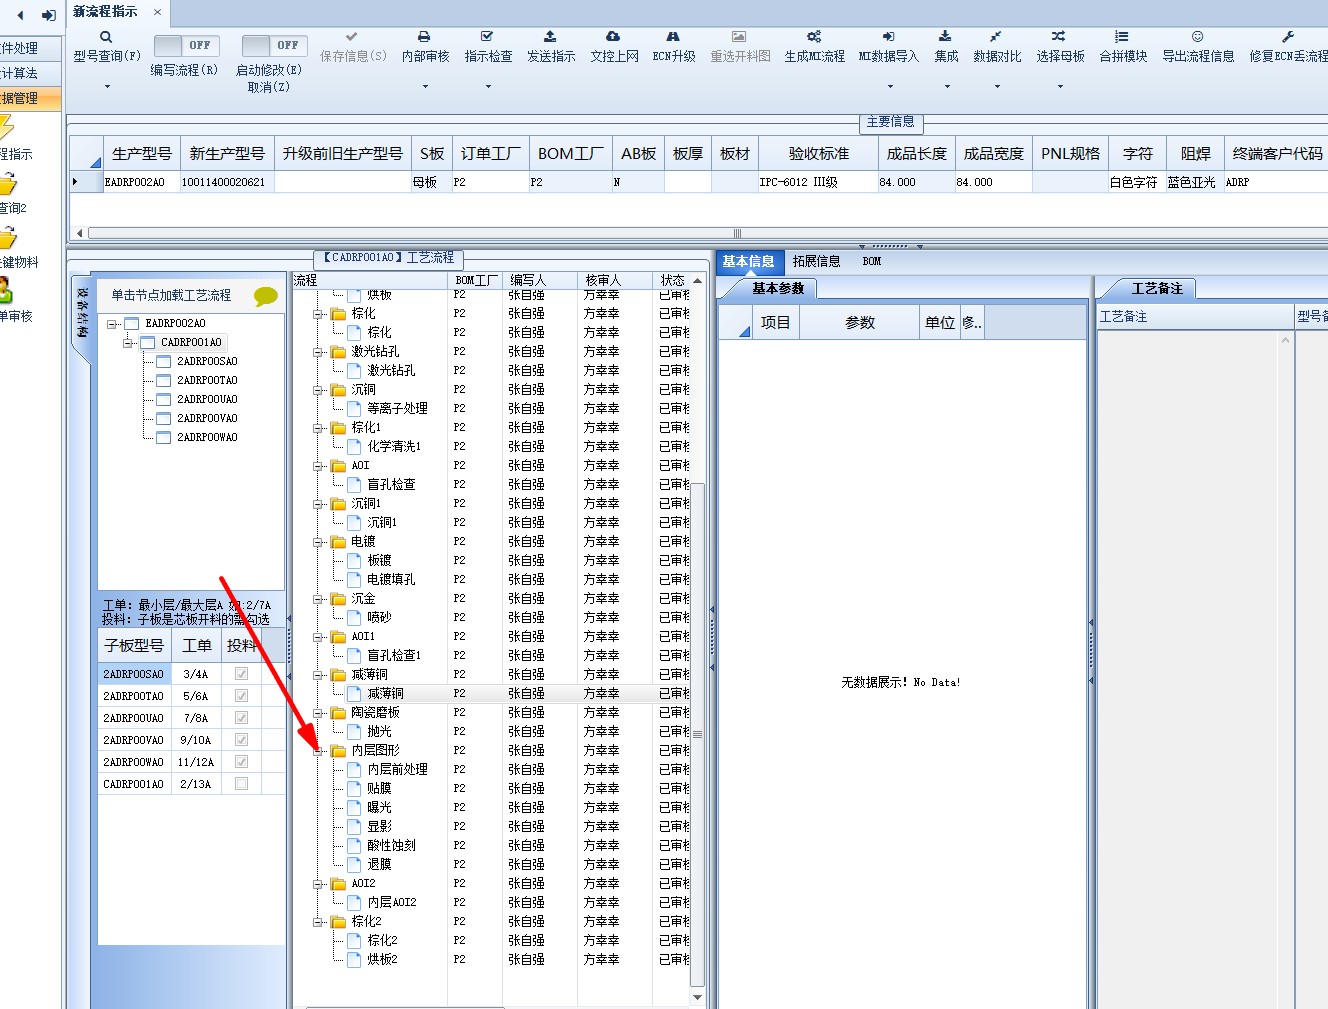This screenshot has width=1328, height=1009.
Task: Click the 重选开料图 image icon
Action: click(x=739, y=37)
